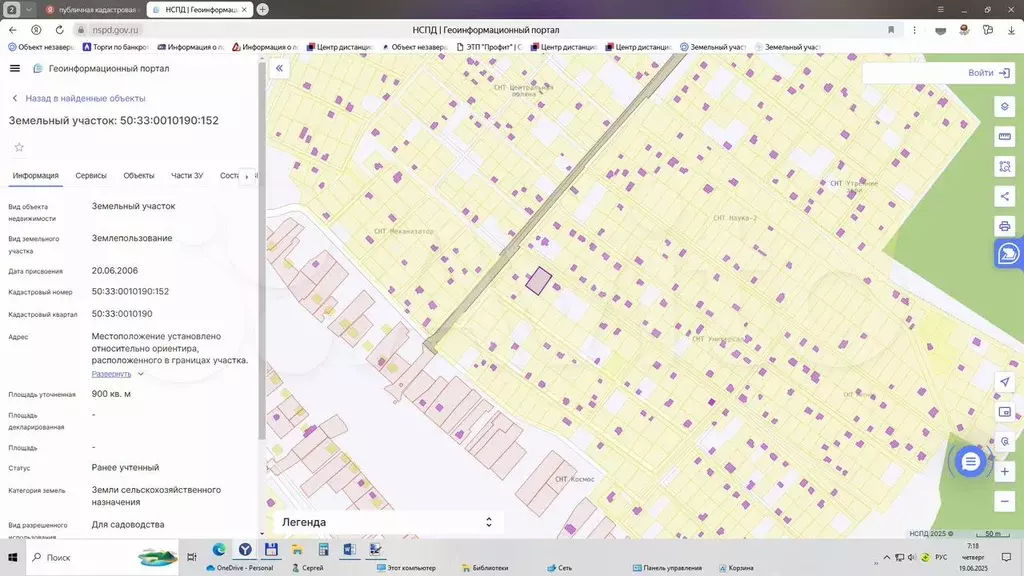Select the ruler measurement tool

[1004, 136]
